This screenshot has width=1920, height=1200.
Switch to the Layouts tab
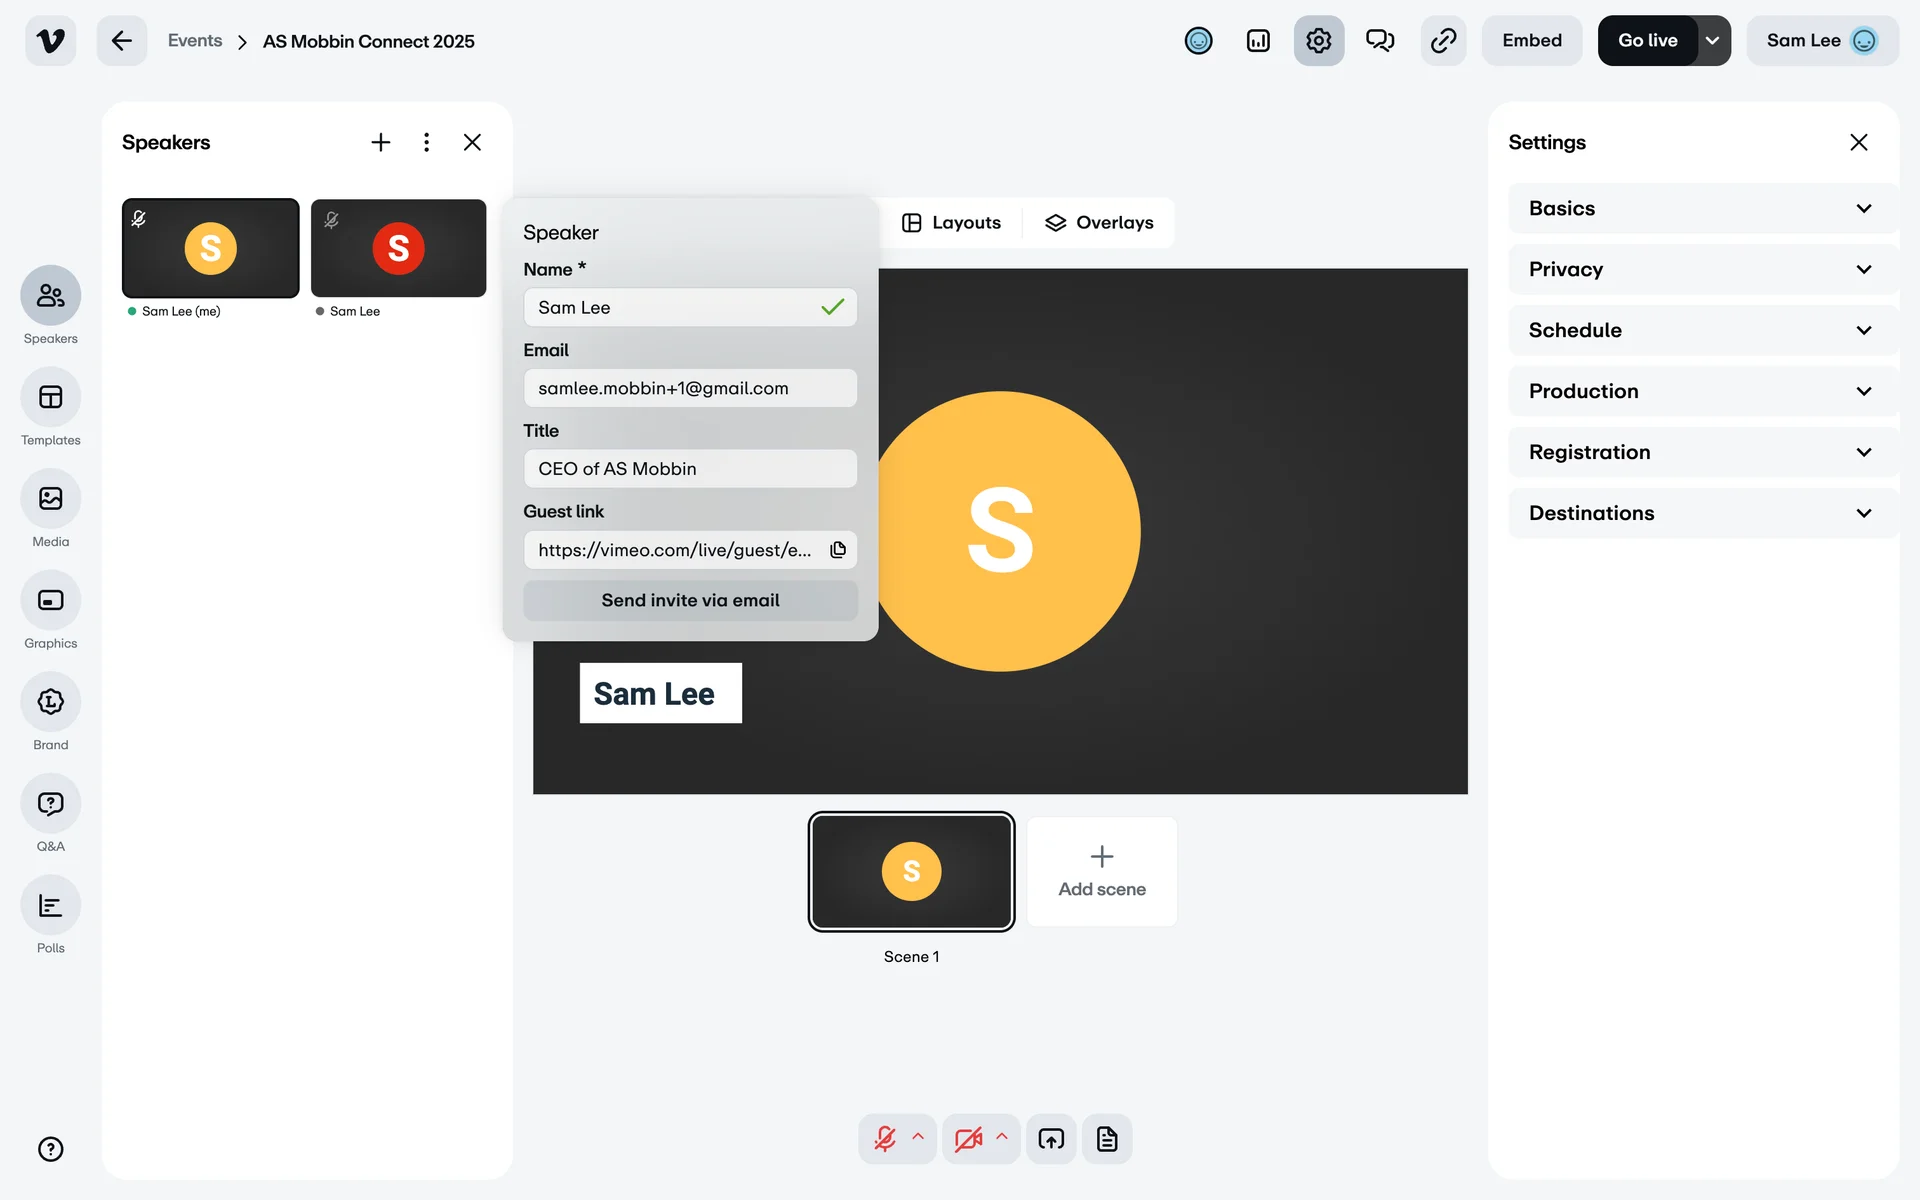951,223
